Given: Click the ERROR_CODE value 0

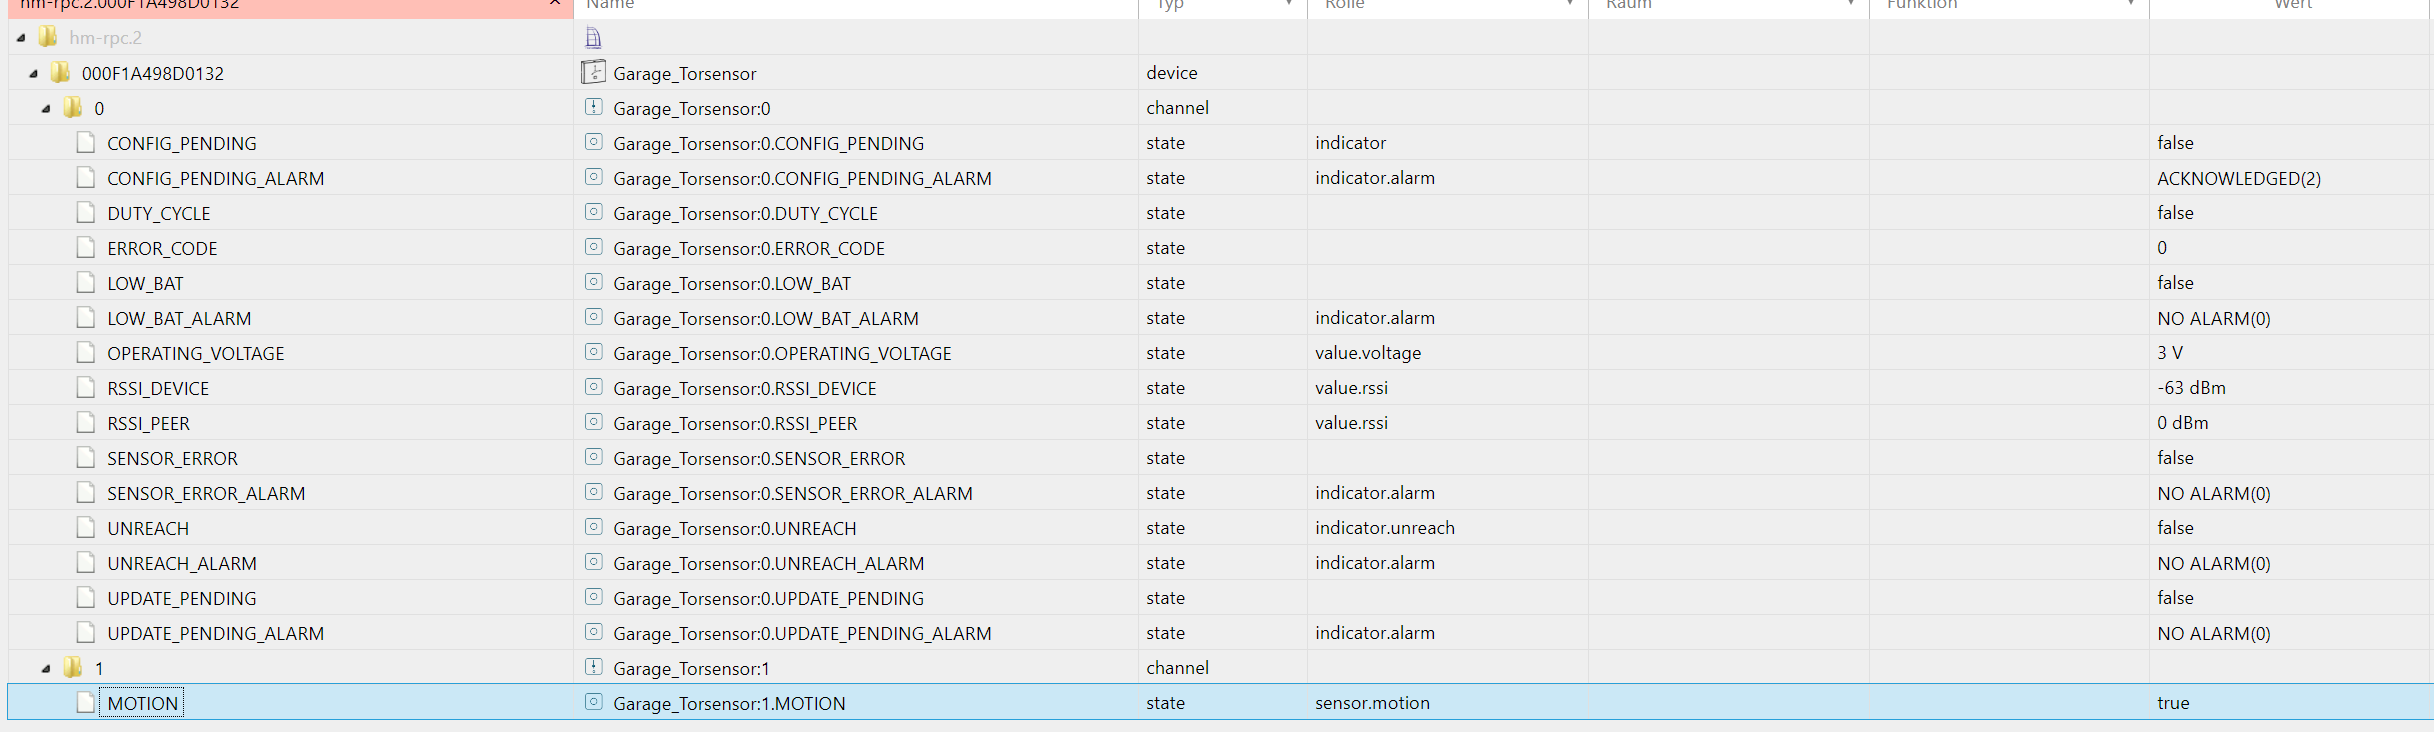Looking at the screenshot, I should [2162, 248].
